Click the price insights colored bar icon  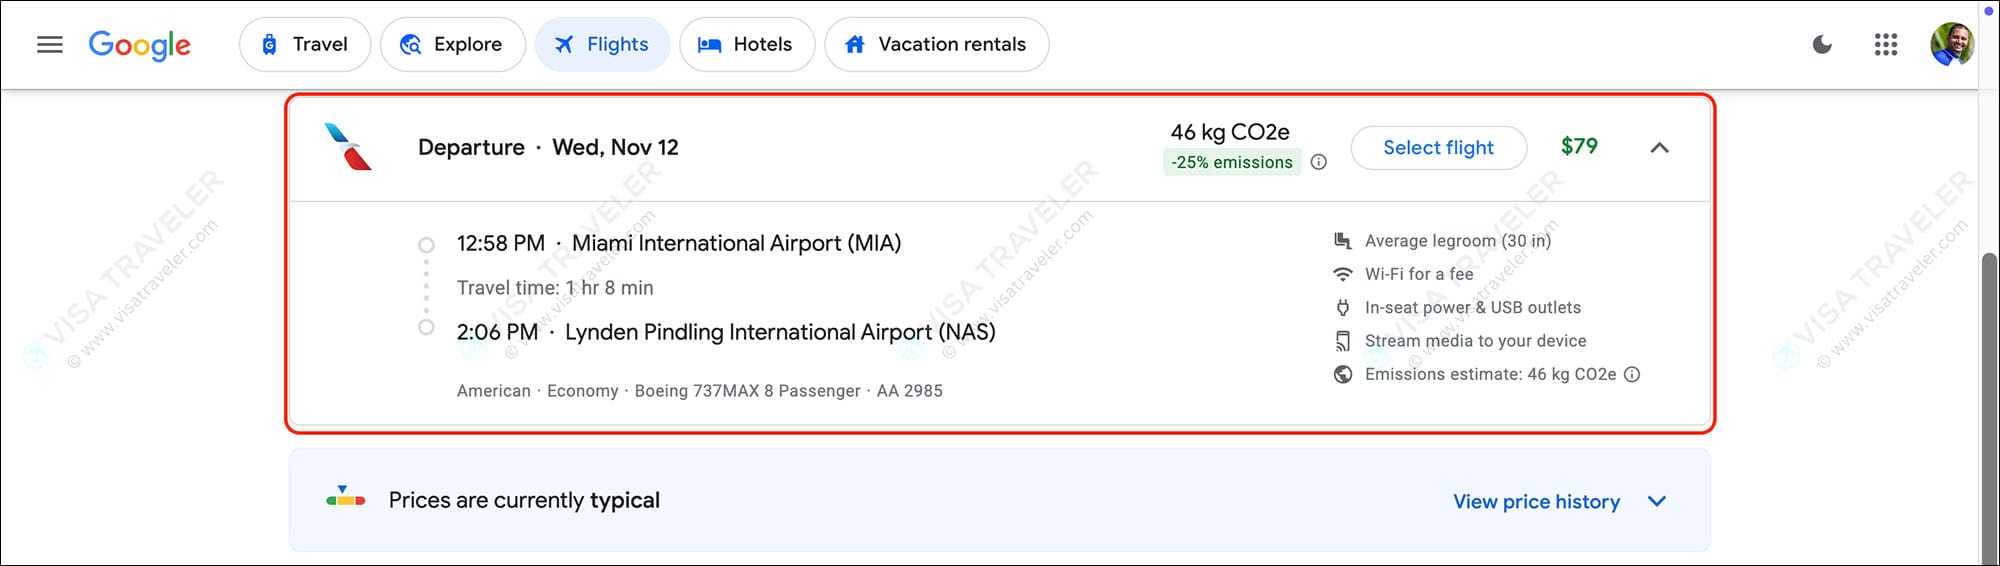[x=346, y=498]
